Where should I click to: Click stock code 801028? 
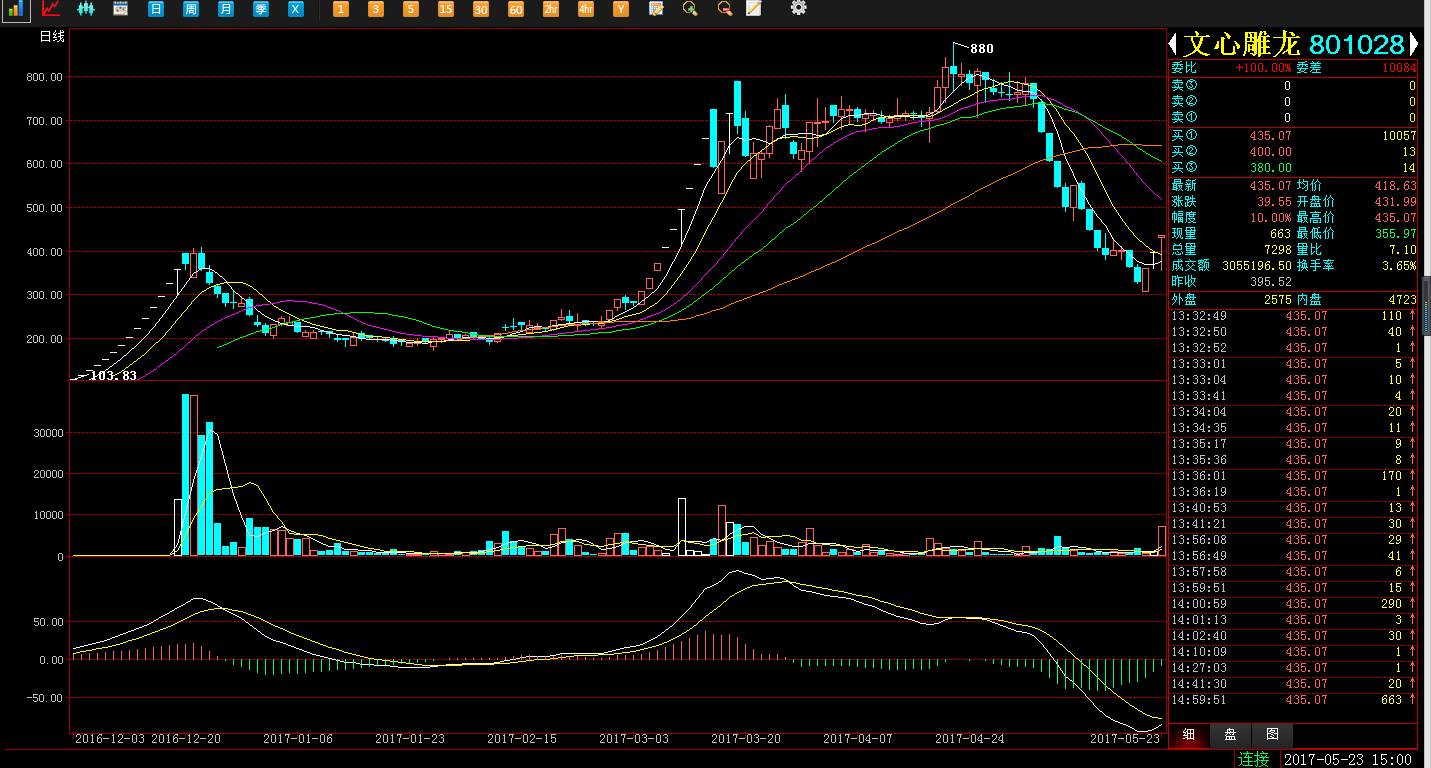coord(1357,44)
